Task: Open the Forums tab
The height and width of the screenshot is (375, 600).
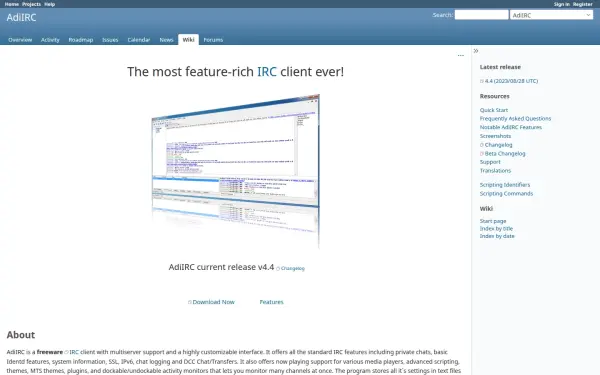Action: click(x=213, y=40)
